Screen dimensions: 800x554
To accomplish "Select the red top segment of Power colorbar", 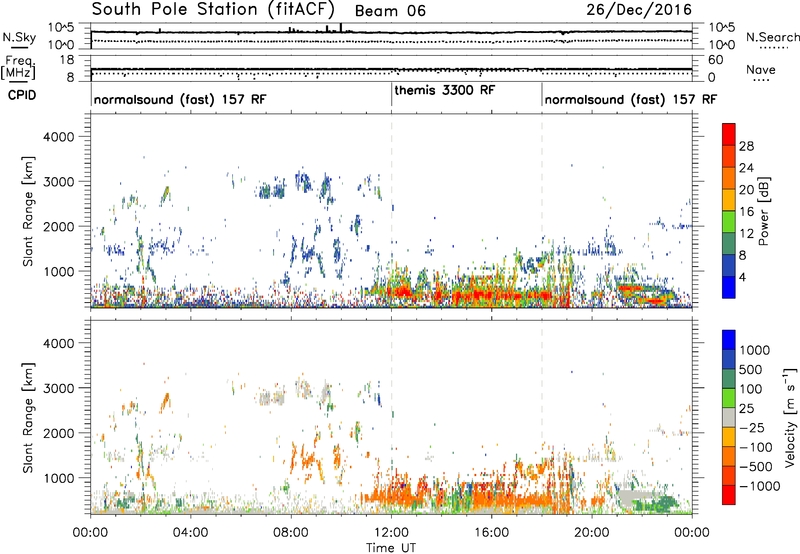I will click(x=729, y=135).
